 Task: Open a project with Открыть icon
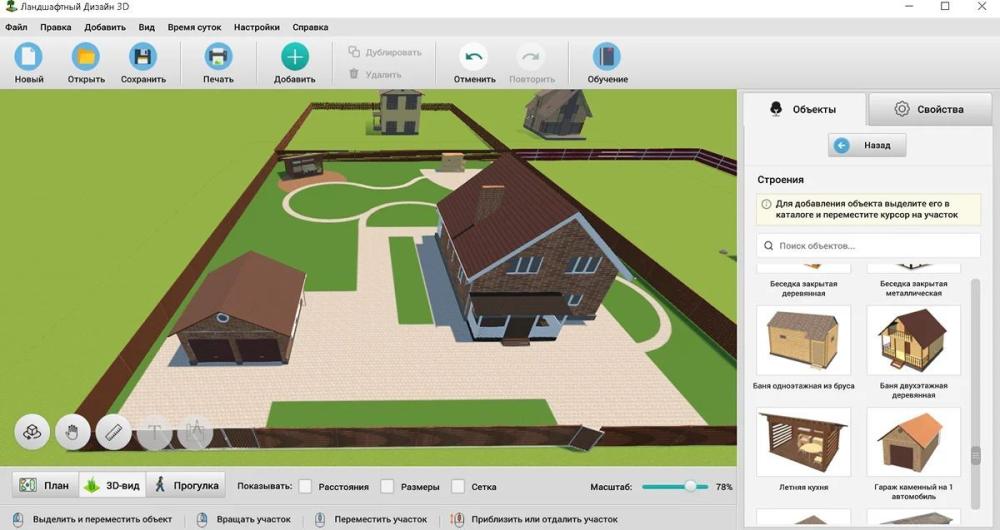coord(86,57)
